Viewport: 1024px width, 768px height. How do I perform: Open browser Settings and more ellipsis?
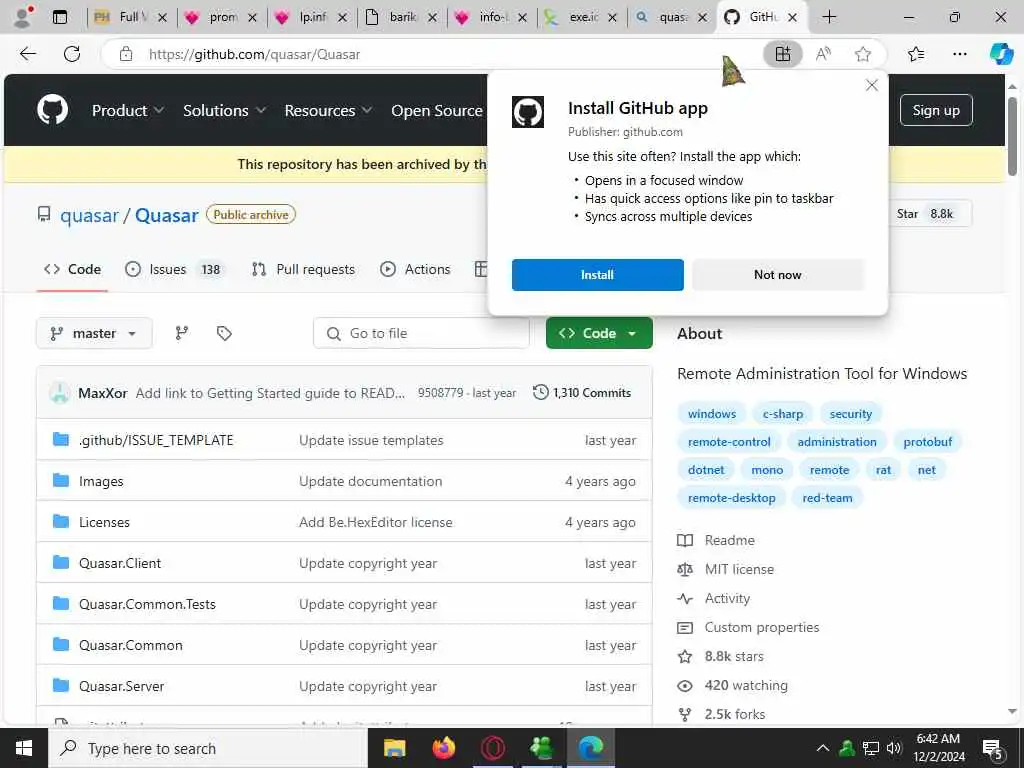(x=959, y=54)
